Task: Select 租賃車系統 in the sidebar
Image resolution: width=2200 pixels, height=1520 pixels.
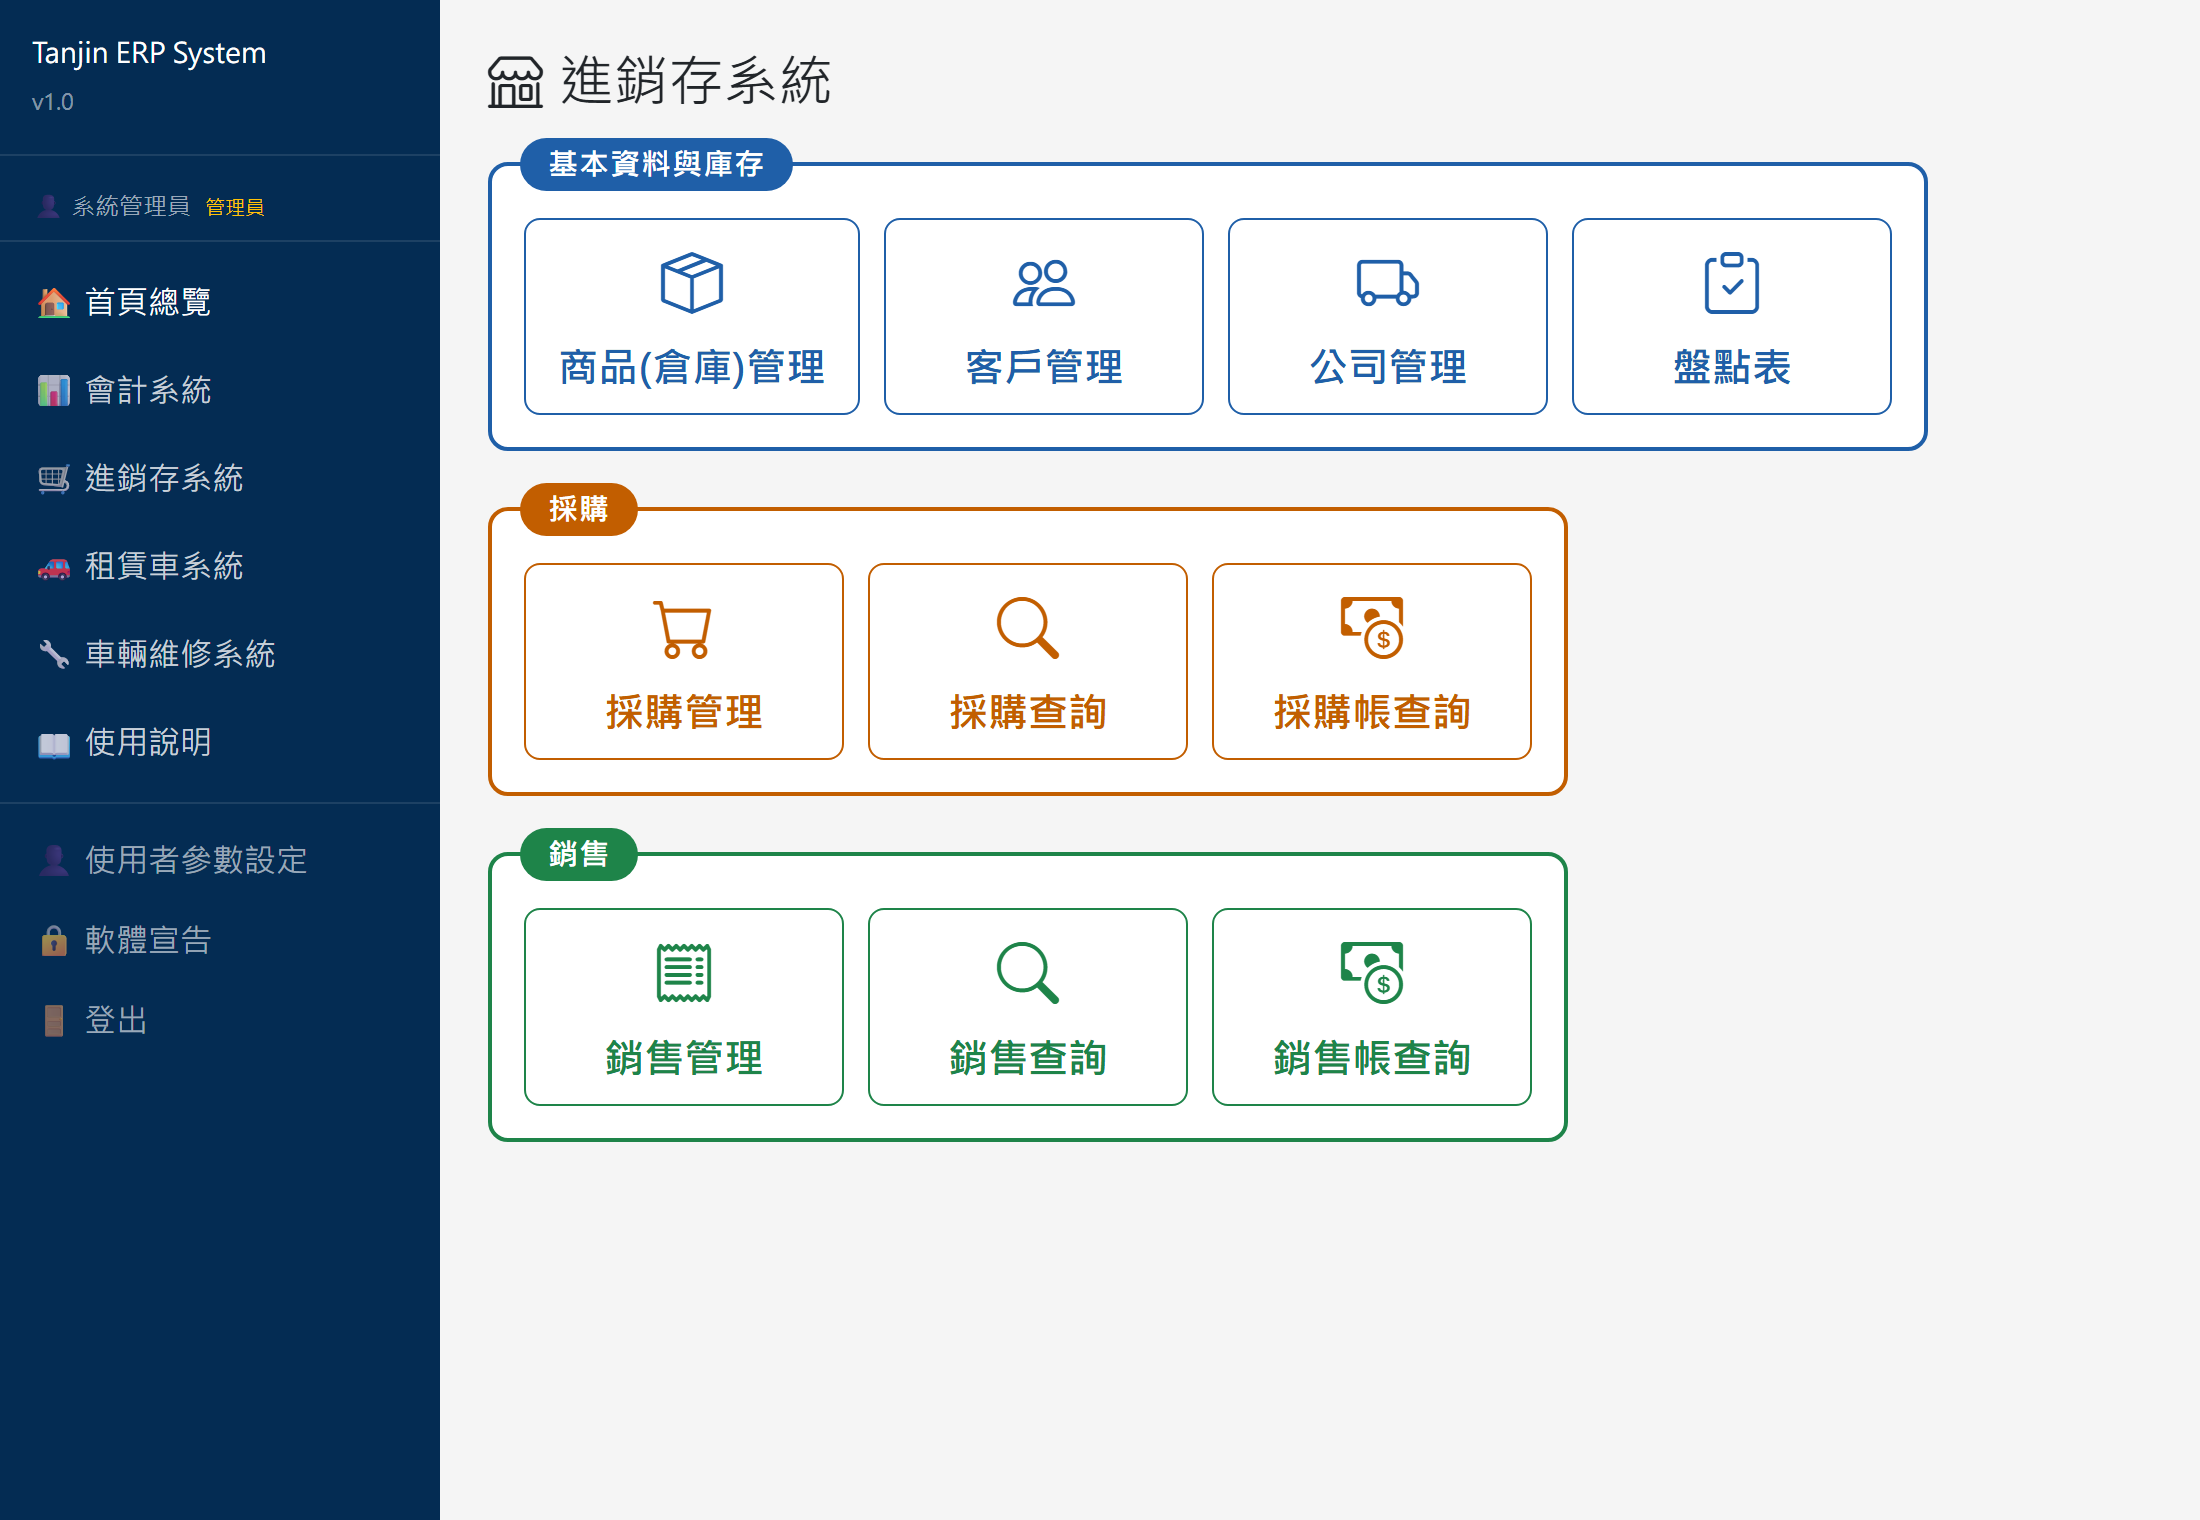Action: pyautogui.click(x=220, y=566)
